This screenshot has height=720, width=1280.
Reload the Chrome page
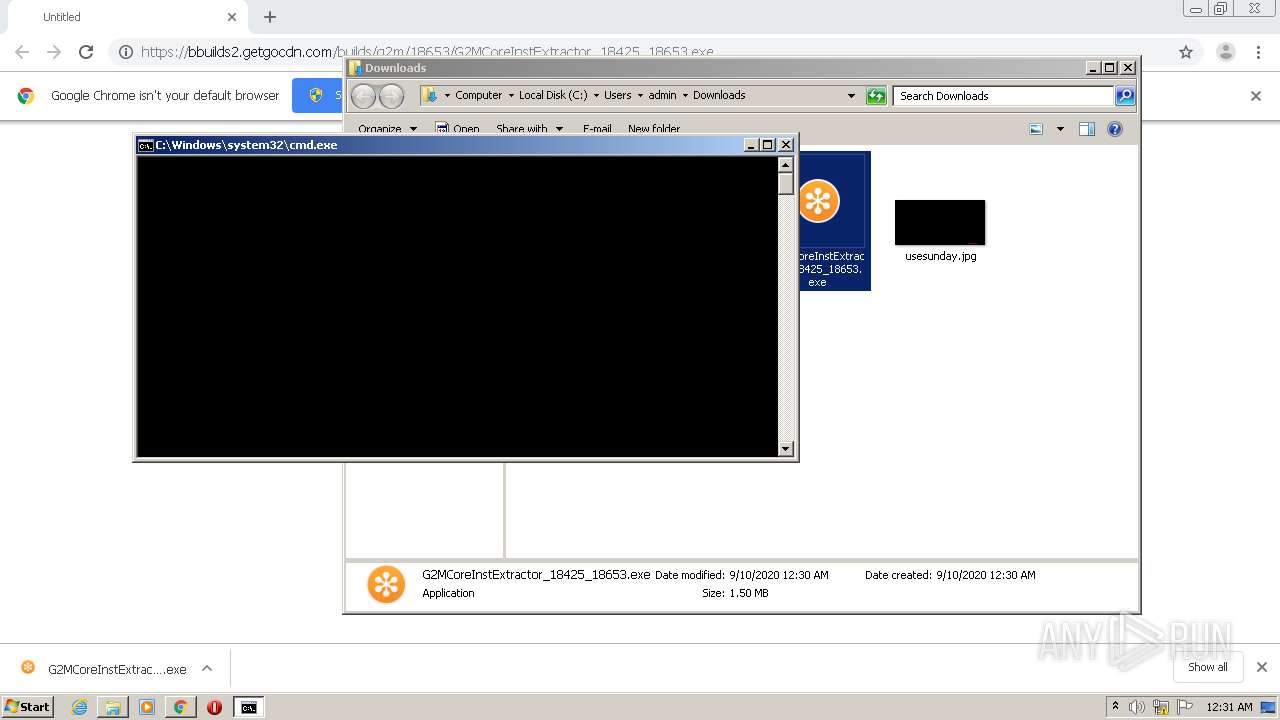click(86, 52)
